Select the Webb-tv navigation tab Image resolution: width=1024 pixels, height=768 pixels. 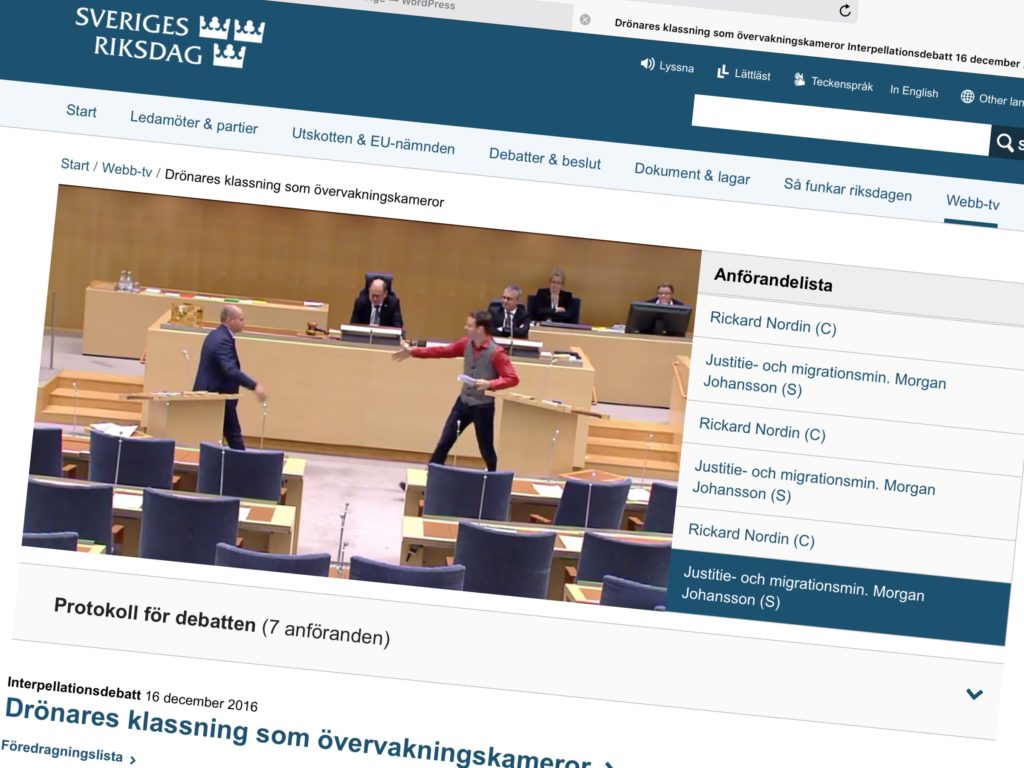pyautogui.click(x=972, y=203)
